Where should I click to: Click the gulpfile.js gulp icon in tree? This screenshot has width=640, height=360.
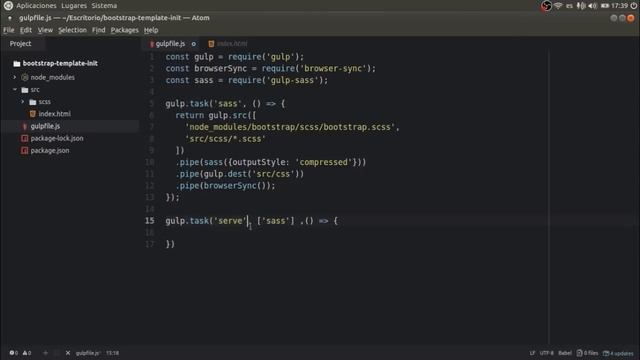pos(24,126)
